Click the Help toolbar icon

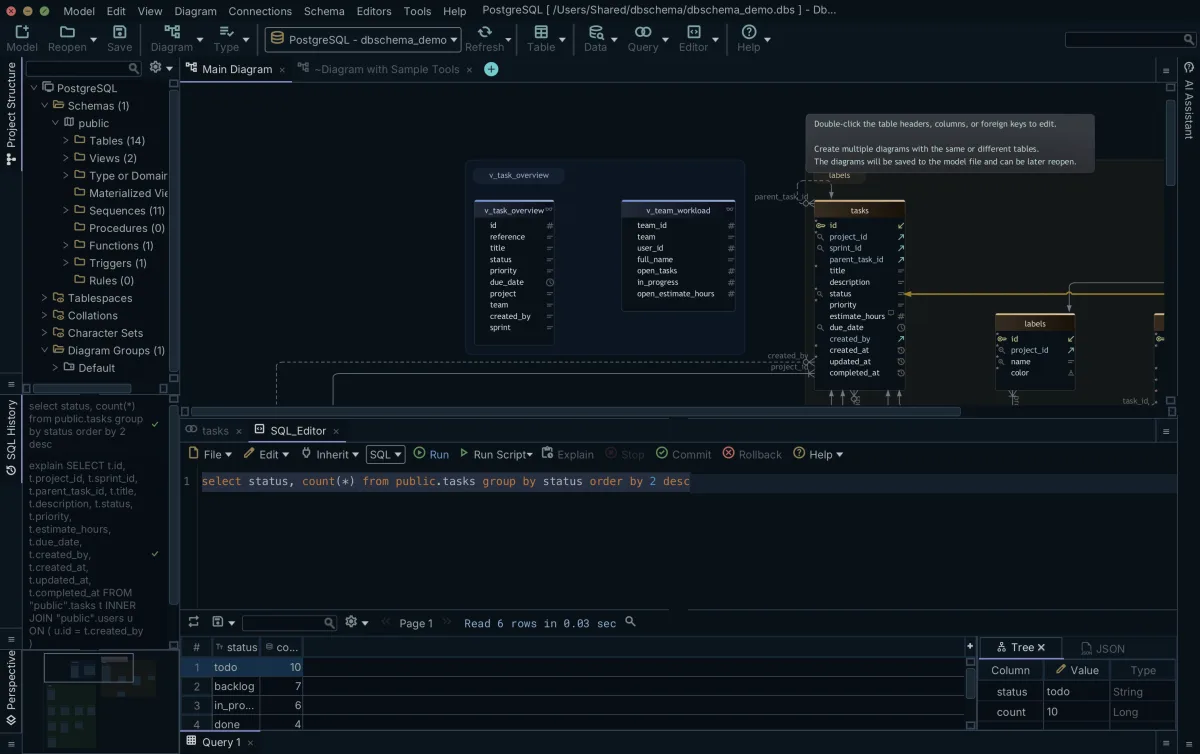click(748, 32)
